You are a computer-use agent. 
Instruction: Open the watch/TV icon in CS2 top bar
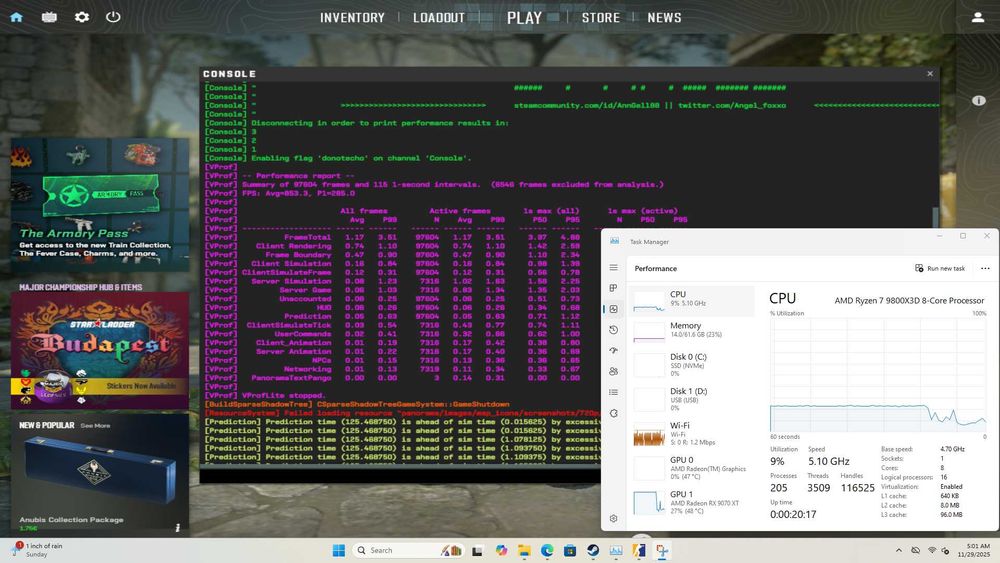(49, 17)
